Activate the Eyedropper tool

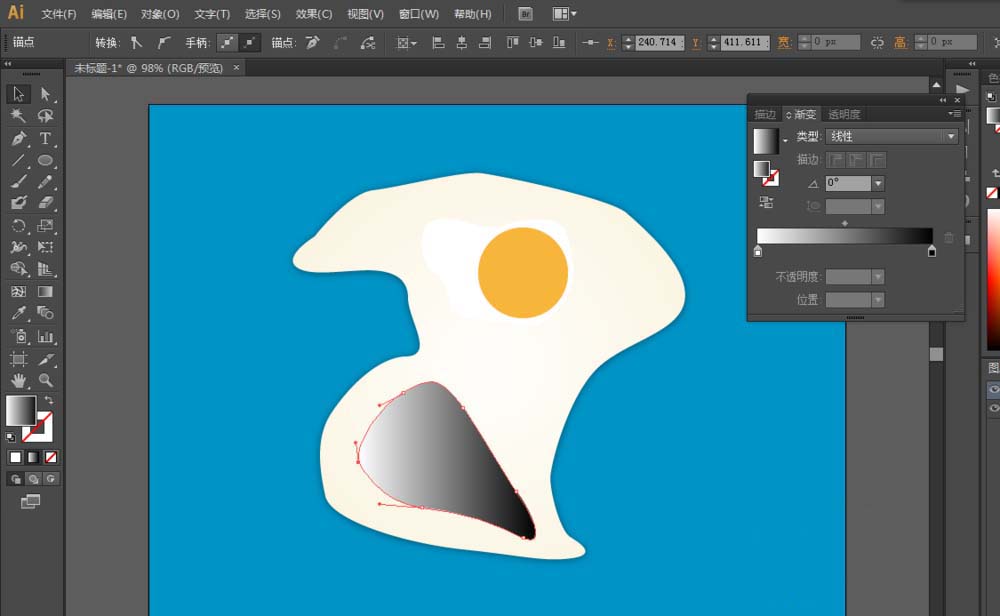[x=18, y=314]
